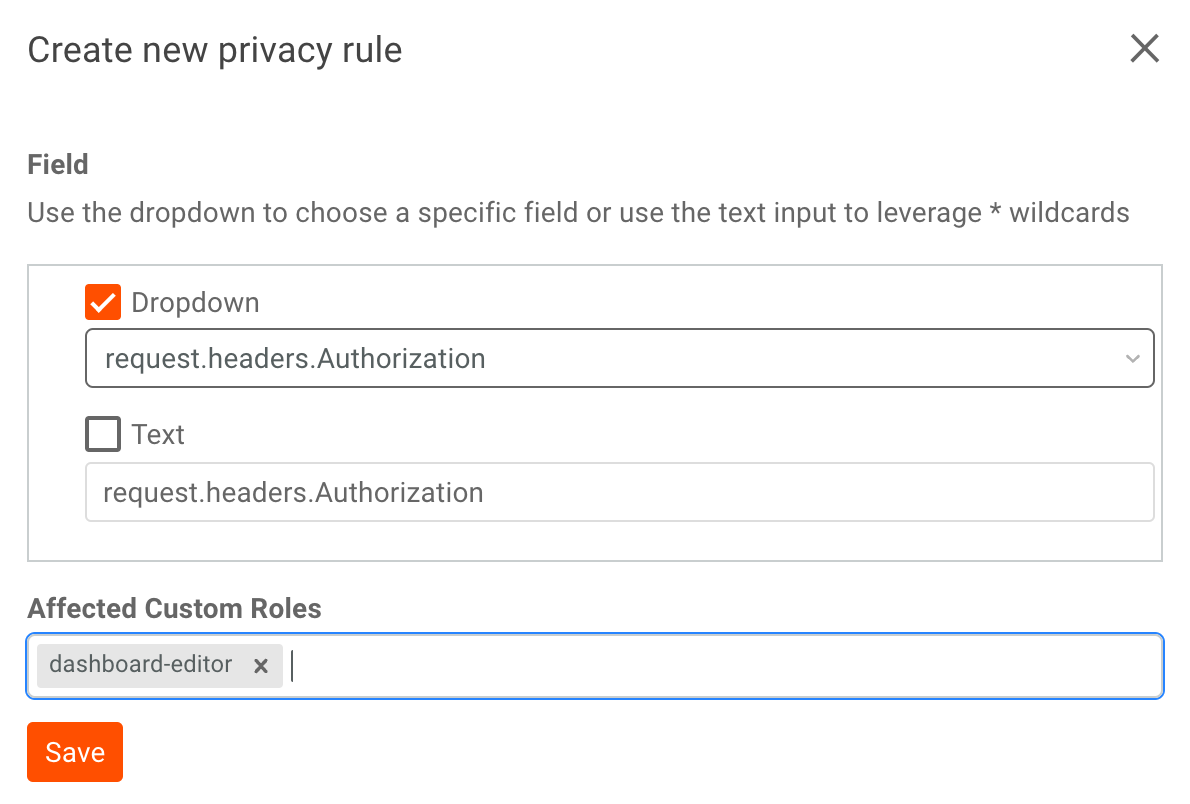Screen dimensions: 1190x804
Task: Remove dashboard-editor using its x icon
Action: click(x=260, y=665)
